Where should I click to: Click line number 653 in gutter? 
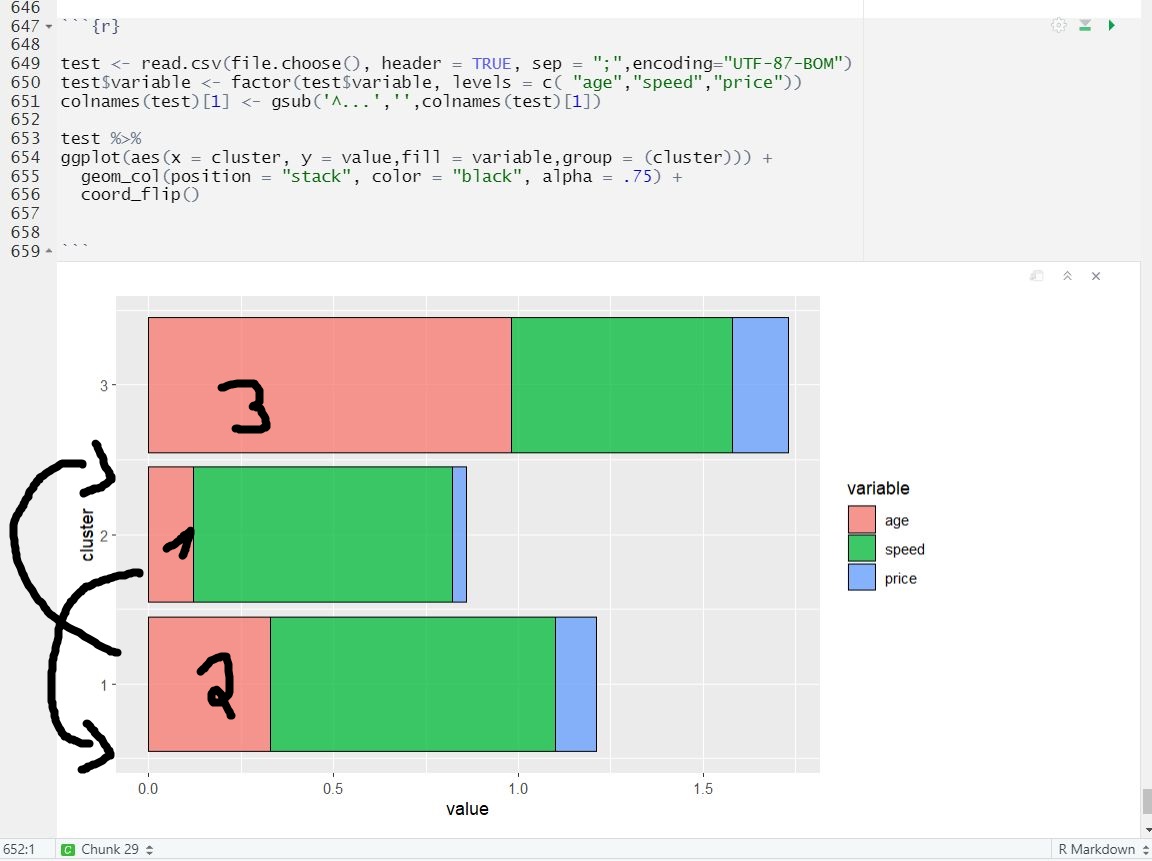coord(26,138)
